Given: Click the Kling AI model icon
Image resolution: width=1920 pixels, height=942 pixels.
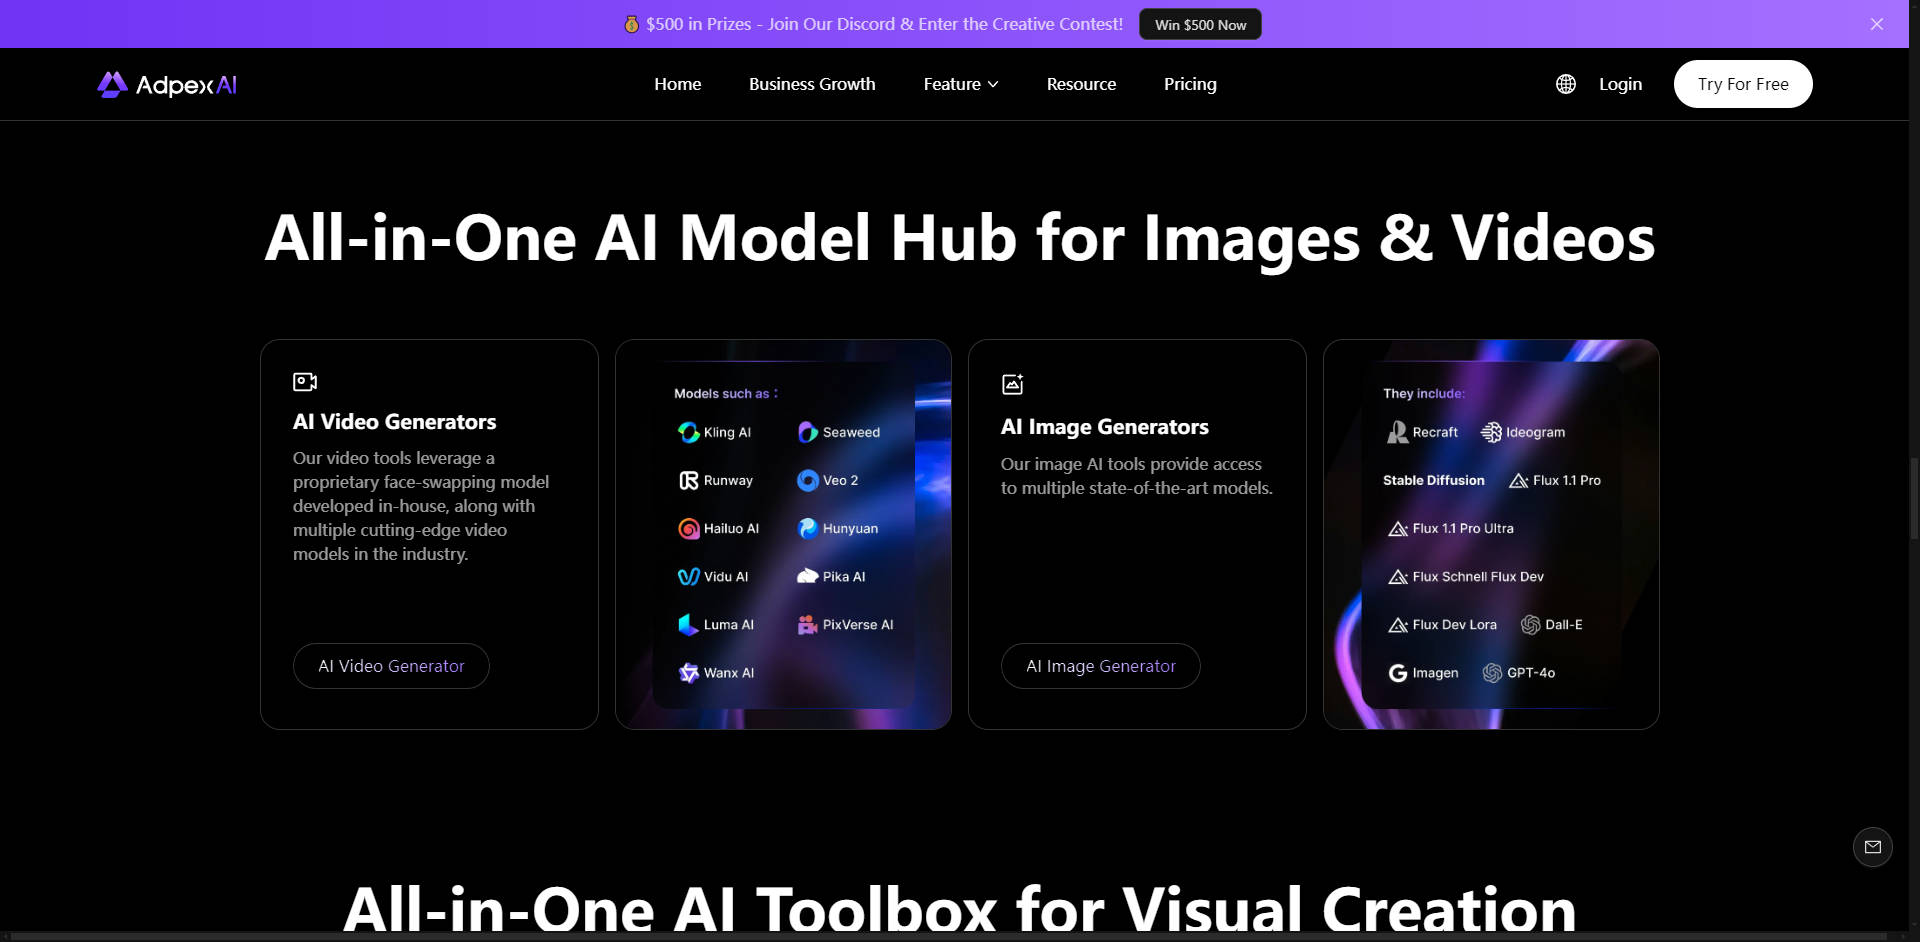Looking at the screenshot, I should pos(689,433).
